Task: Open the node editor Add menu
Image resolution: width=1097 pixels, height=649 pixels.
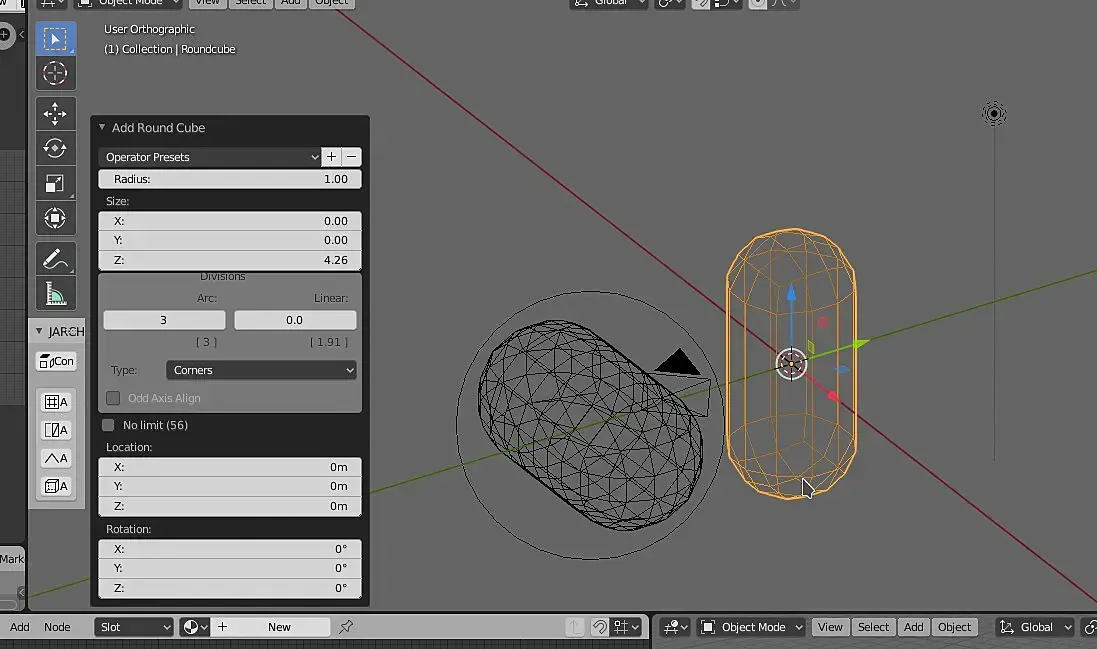Action: click(x=20, y=627)
